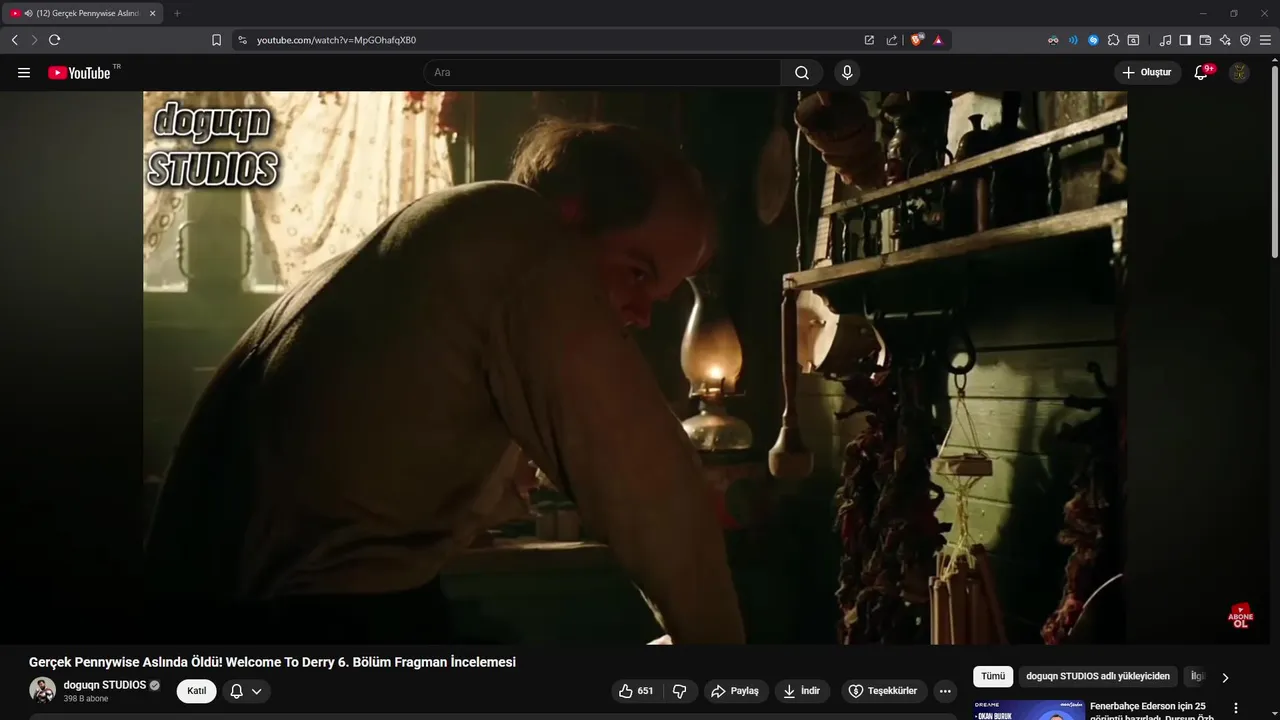Like the video with 651 likes
1280x720 pixels.
tap(636, 691)
